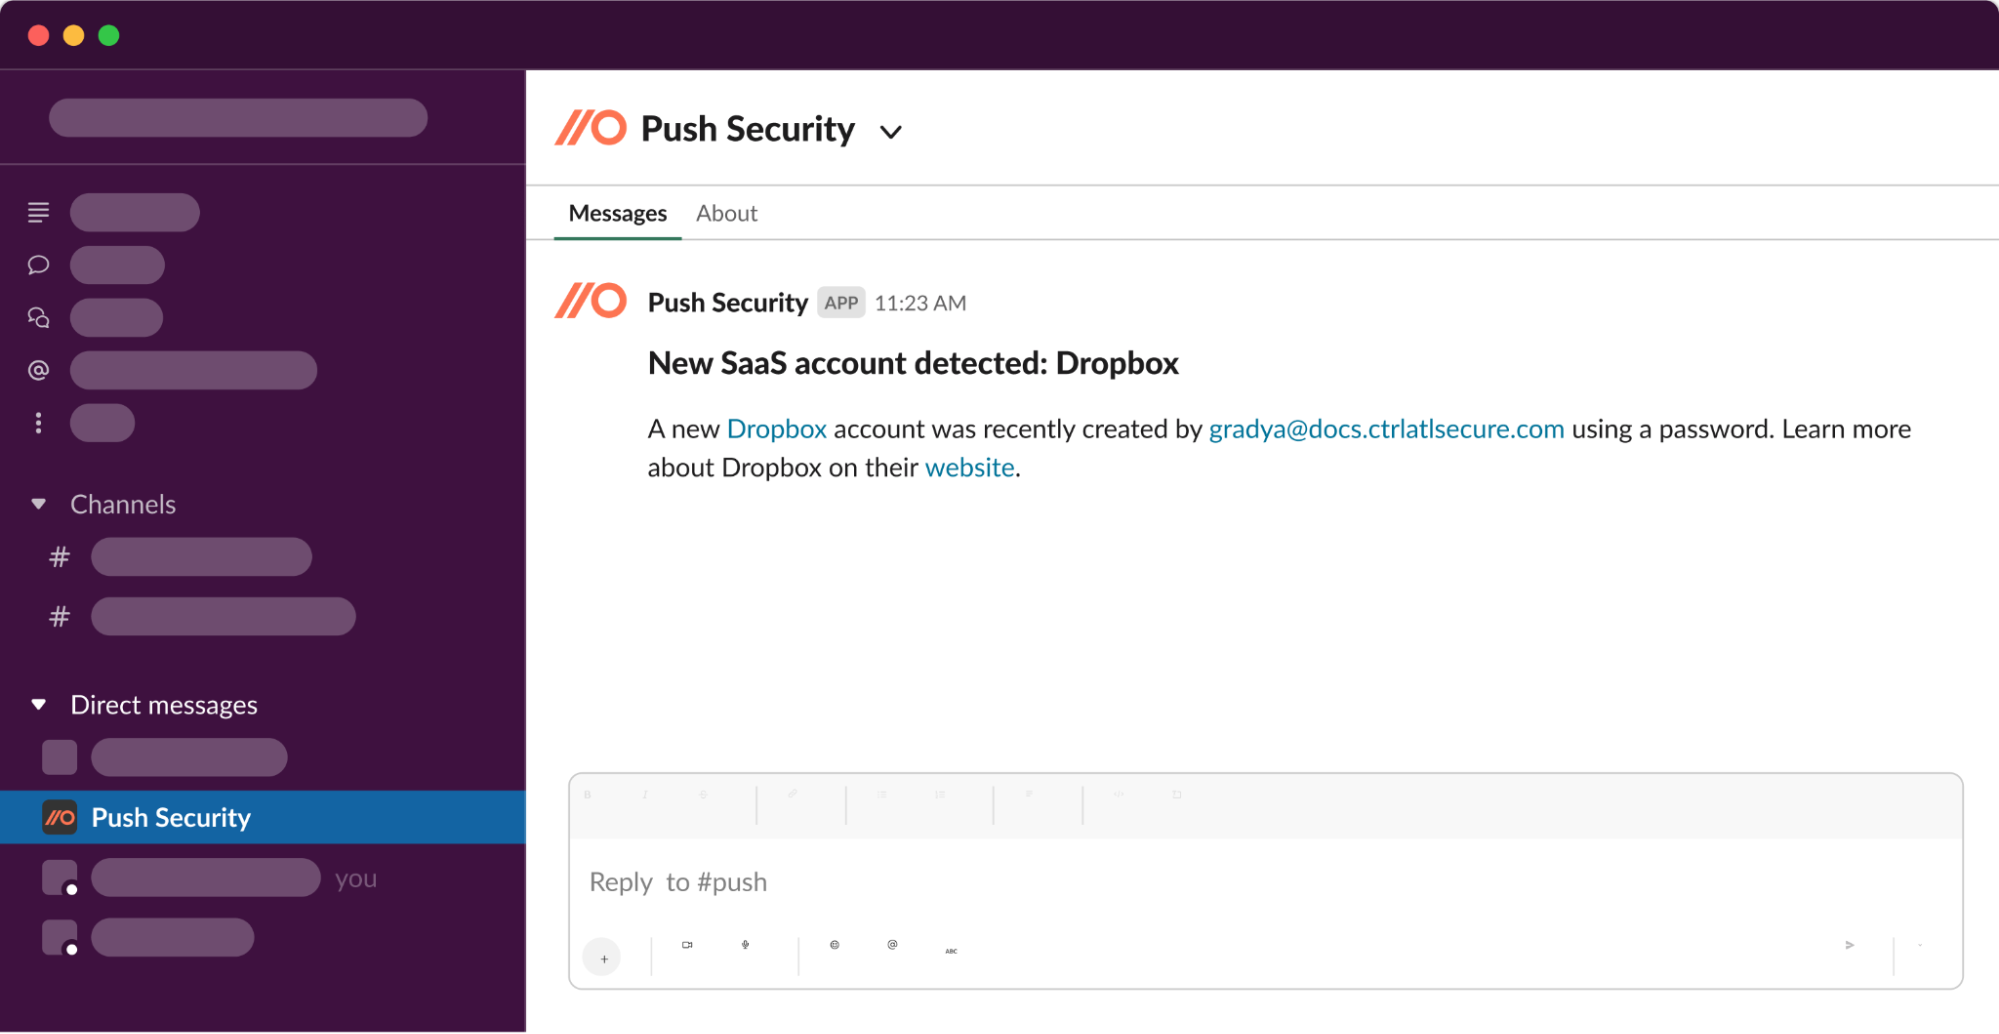Open the send options dropdown arrow
The height and width of the screenshot is (1034, 1999).
(x=1921, y=945)
